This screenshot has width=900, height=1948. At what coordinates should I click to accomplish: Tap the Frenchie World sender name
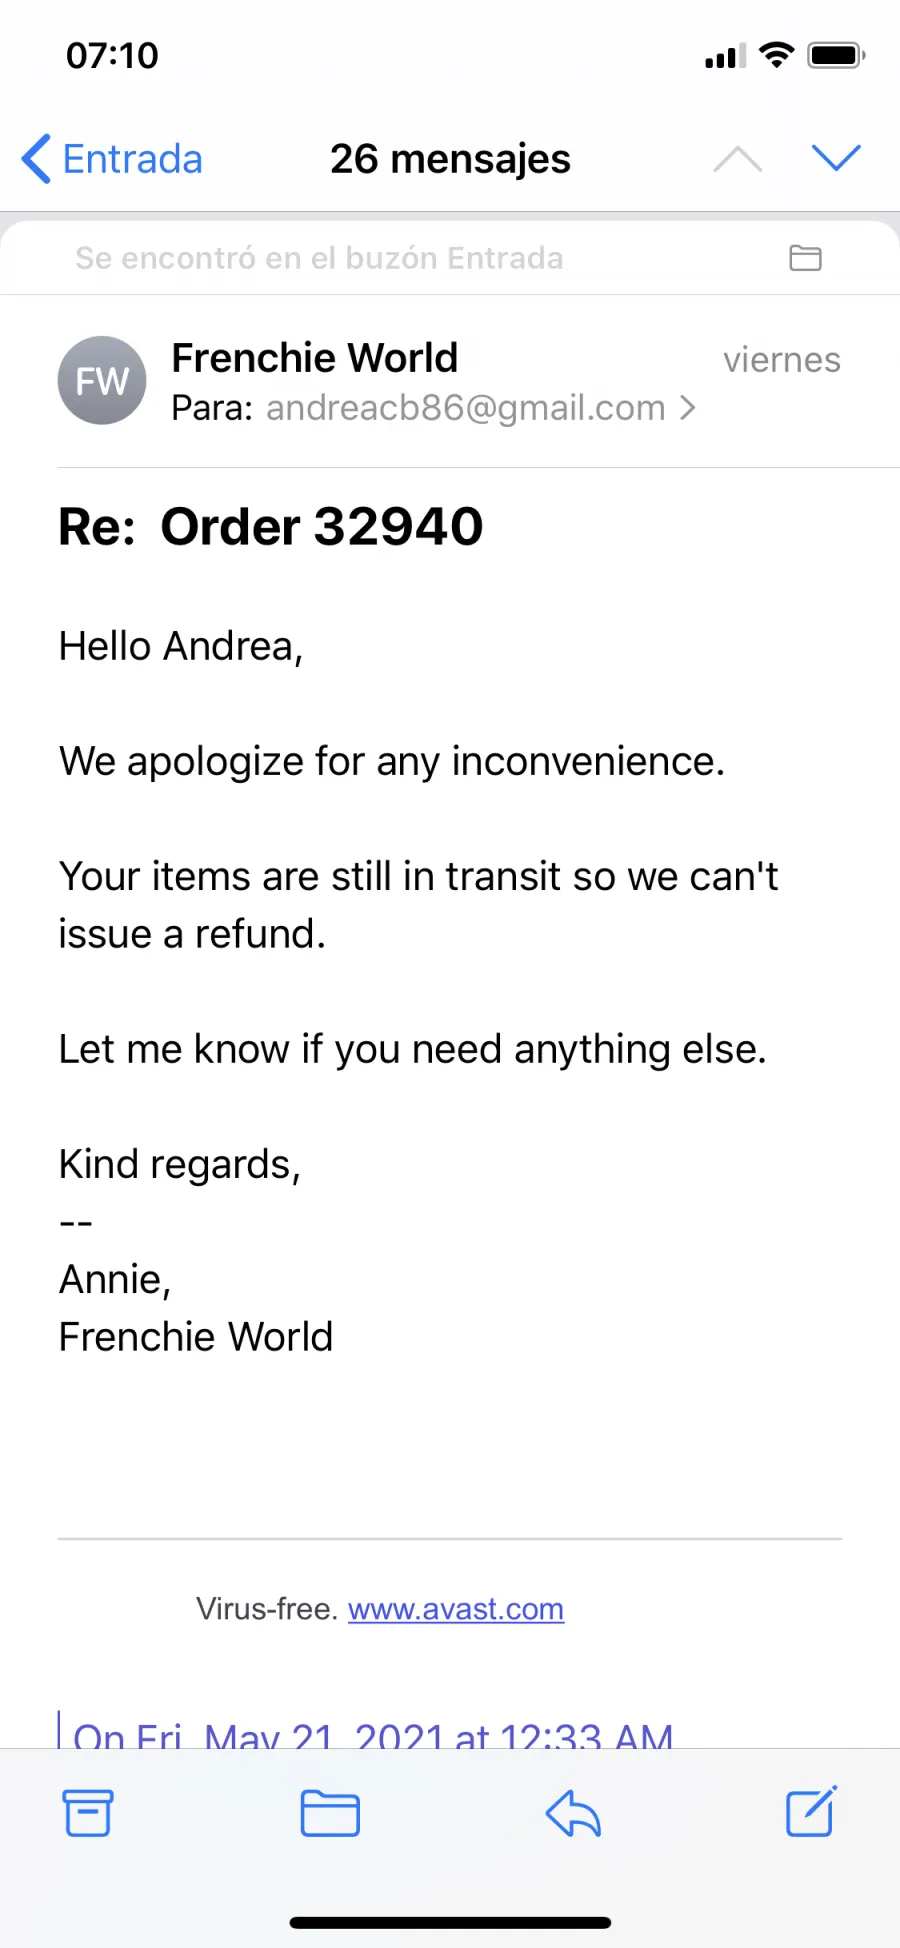315,357
